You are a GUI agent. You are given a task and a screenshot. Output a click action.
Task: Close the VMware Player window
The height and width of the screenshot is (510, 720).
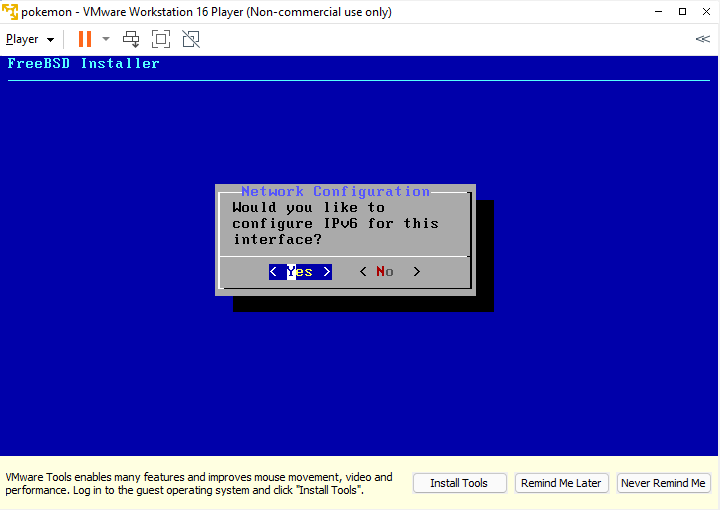click(x=706, y=11)
